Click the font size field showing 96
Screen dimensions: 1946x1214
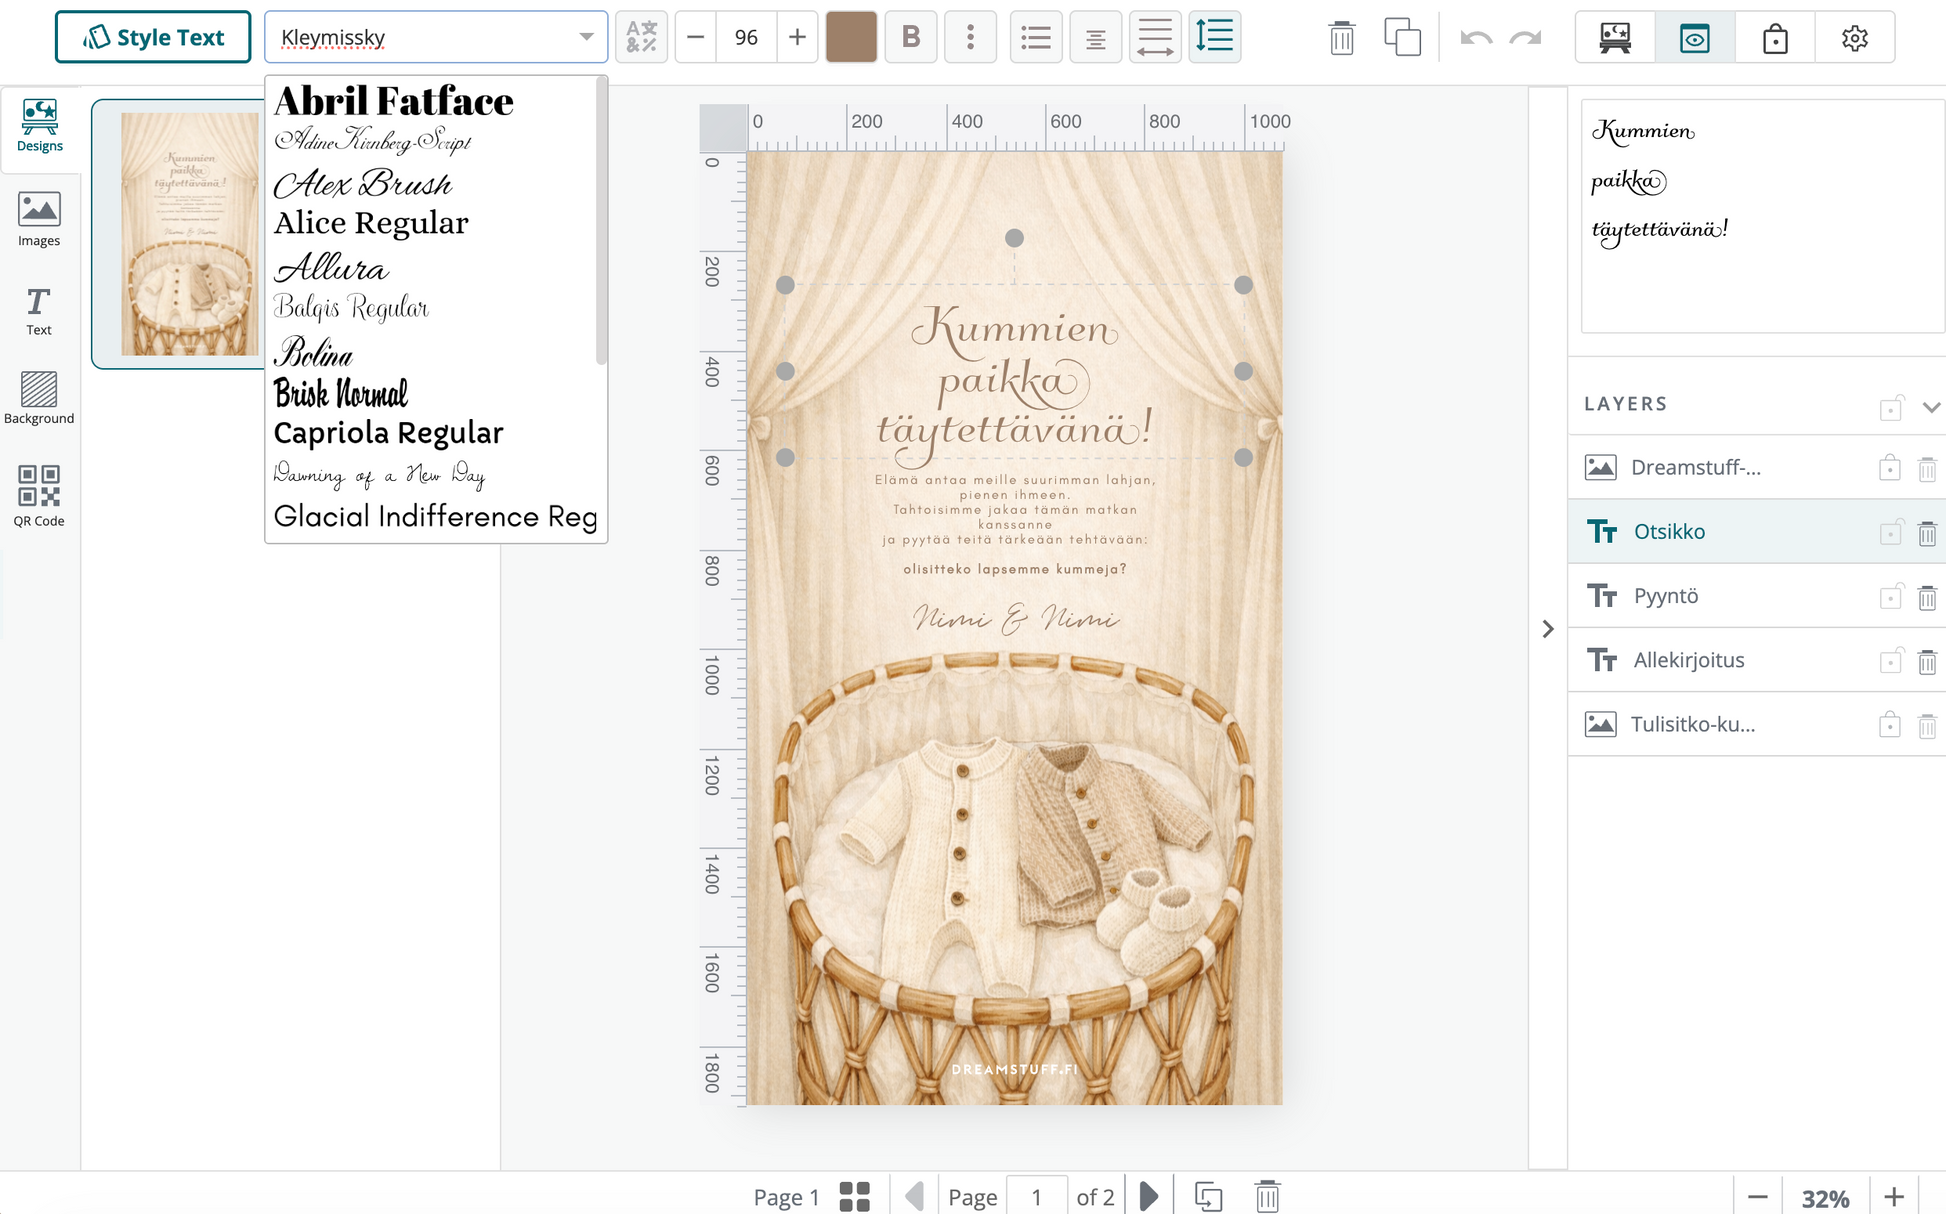click(746, 37)
